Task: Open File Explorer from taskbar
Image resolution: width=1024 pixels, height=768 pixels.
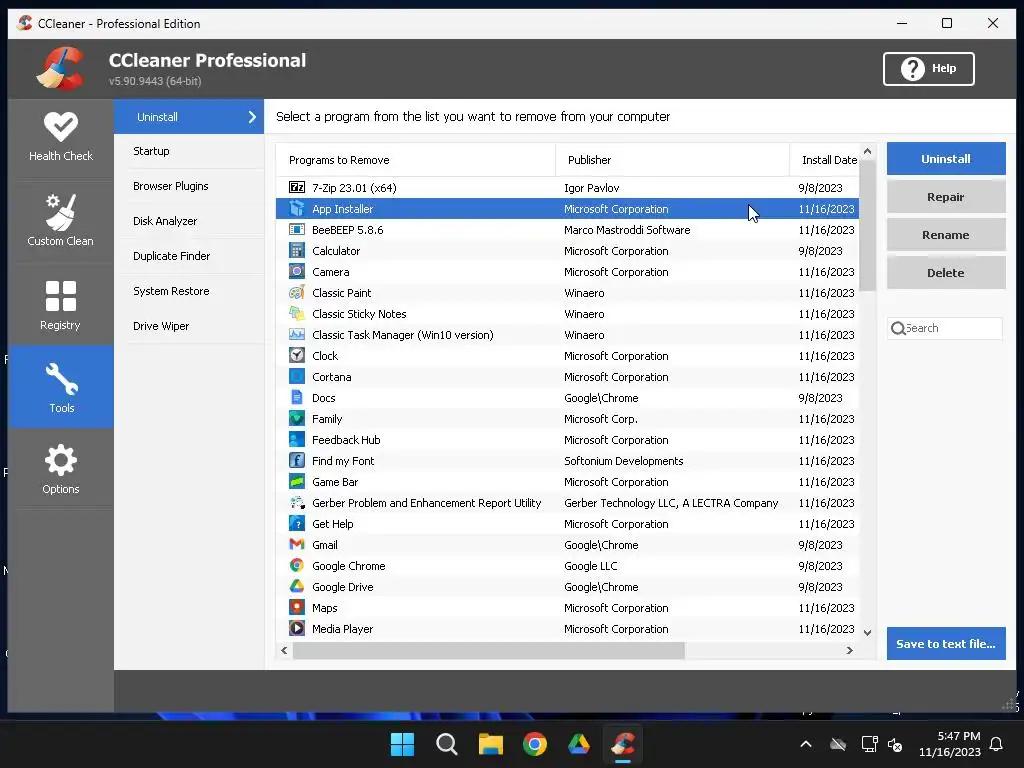Action: point(490,744)
